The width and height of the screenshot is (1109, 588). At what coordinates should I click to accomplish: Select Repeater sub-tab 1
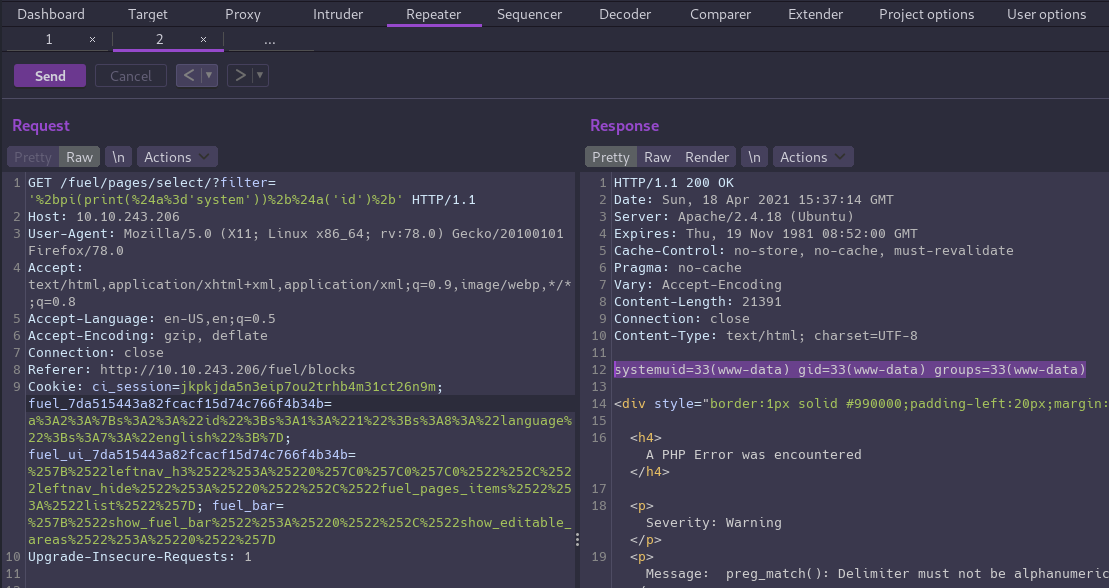pos(49,40)
